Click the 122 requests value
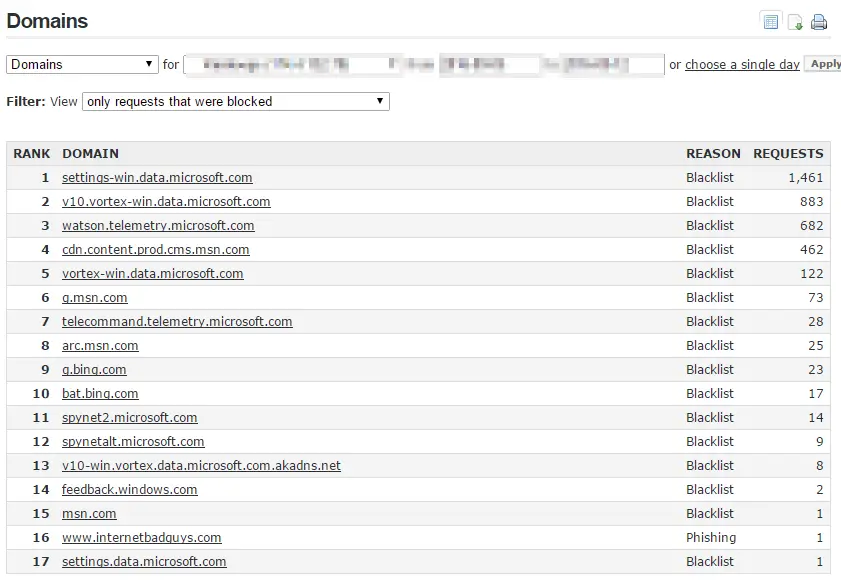The width and height of the screenshot is (841, 580). coord(812,274)
